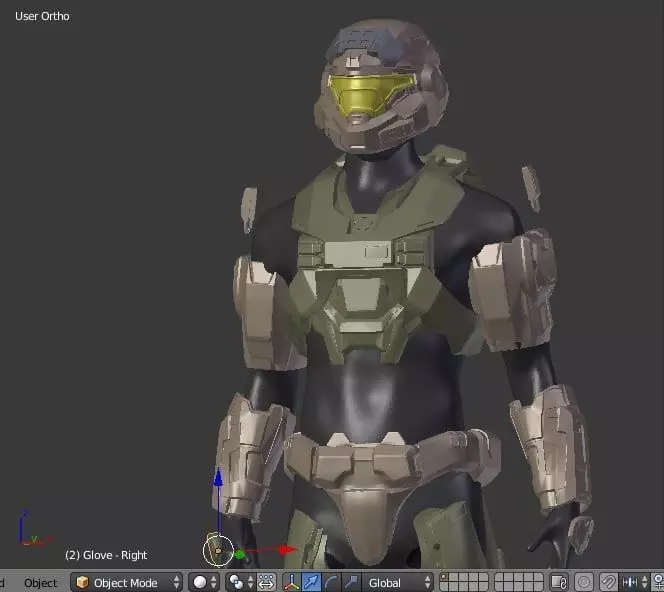The height and width of the screenshot is (592, 664).
Task: Select the rotate manipulator arc icon
Action: click(331, 583)
